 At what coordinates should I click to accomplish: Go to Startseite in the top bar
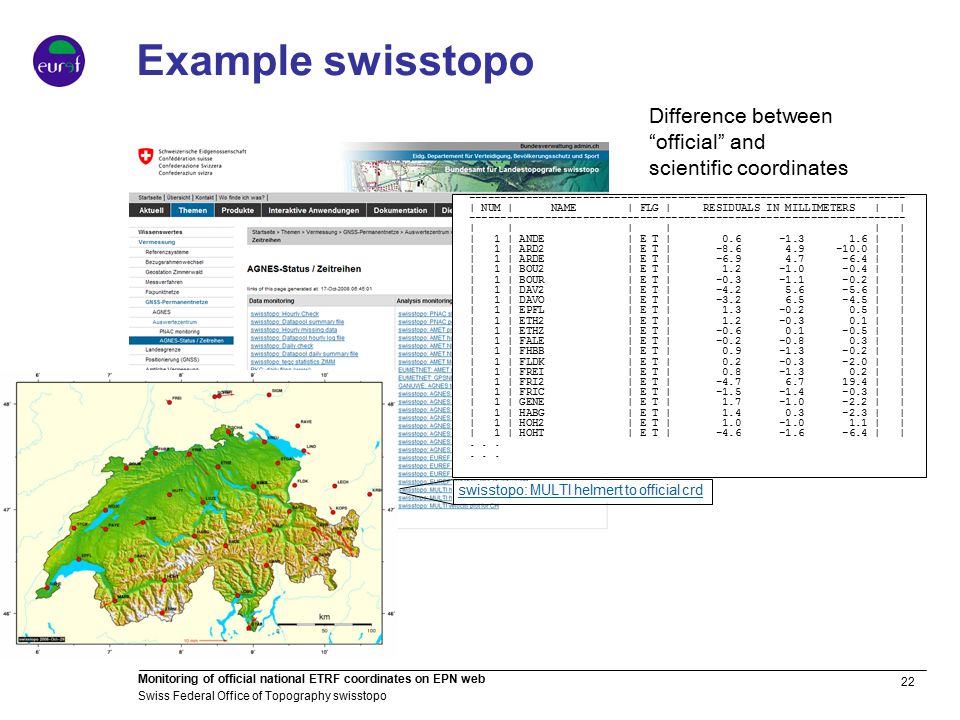[x=150, y=197]
